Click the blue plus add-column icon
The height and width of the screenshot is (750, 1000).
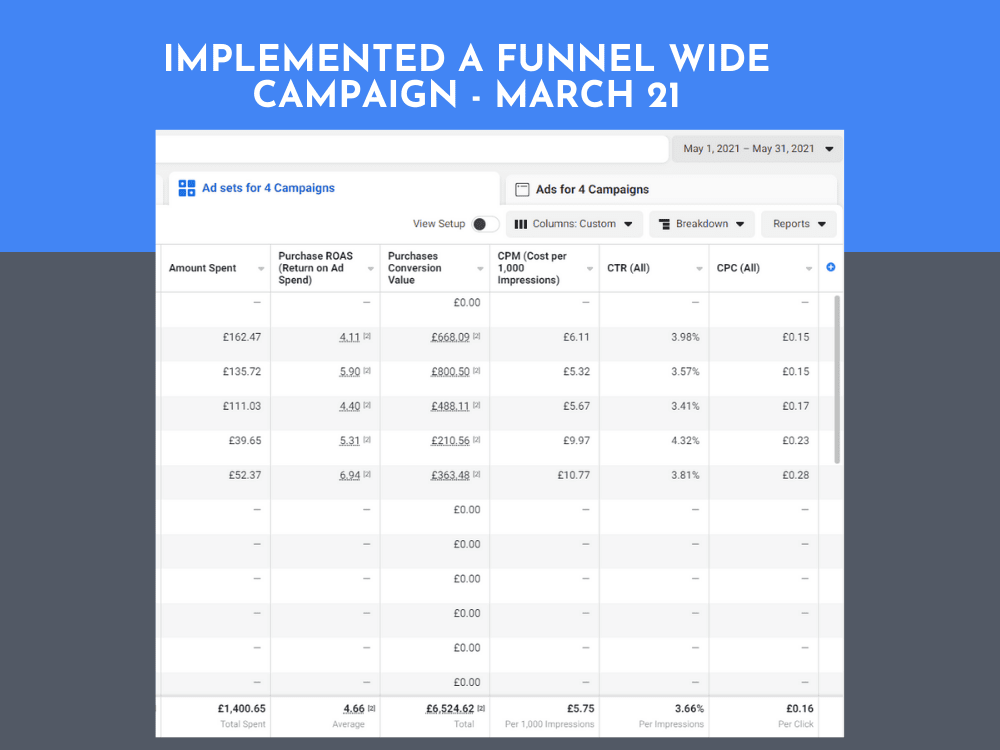(830, 267)
